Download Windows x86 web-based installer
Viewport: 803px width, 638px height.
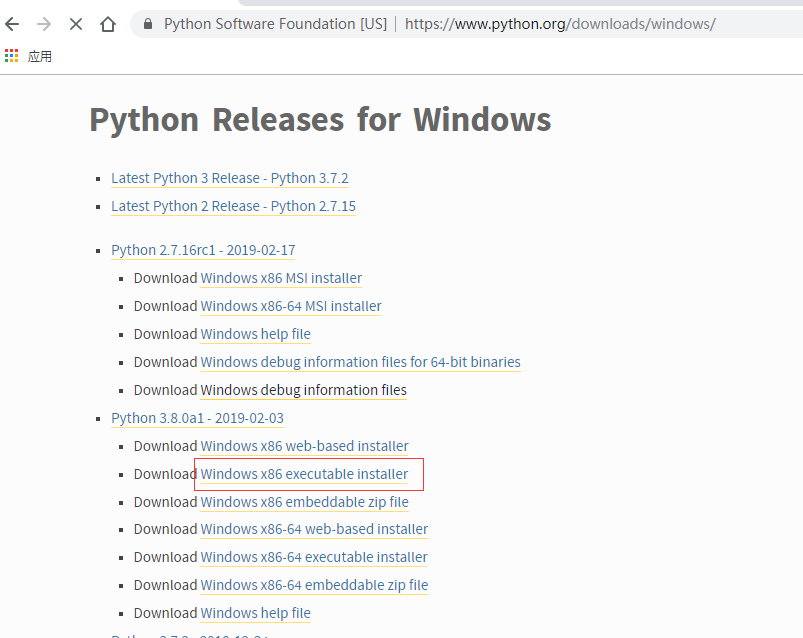point(304,446)
